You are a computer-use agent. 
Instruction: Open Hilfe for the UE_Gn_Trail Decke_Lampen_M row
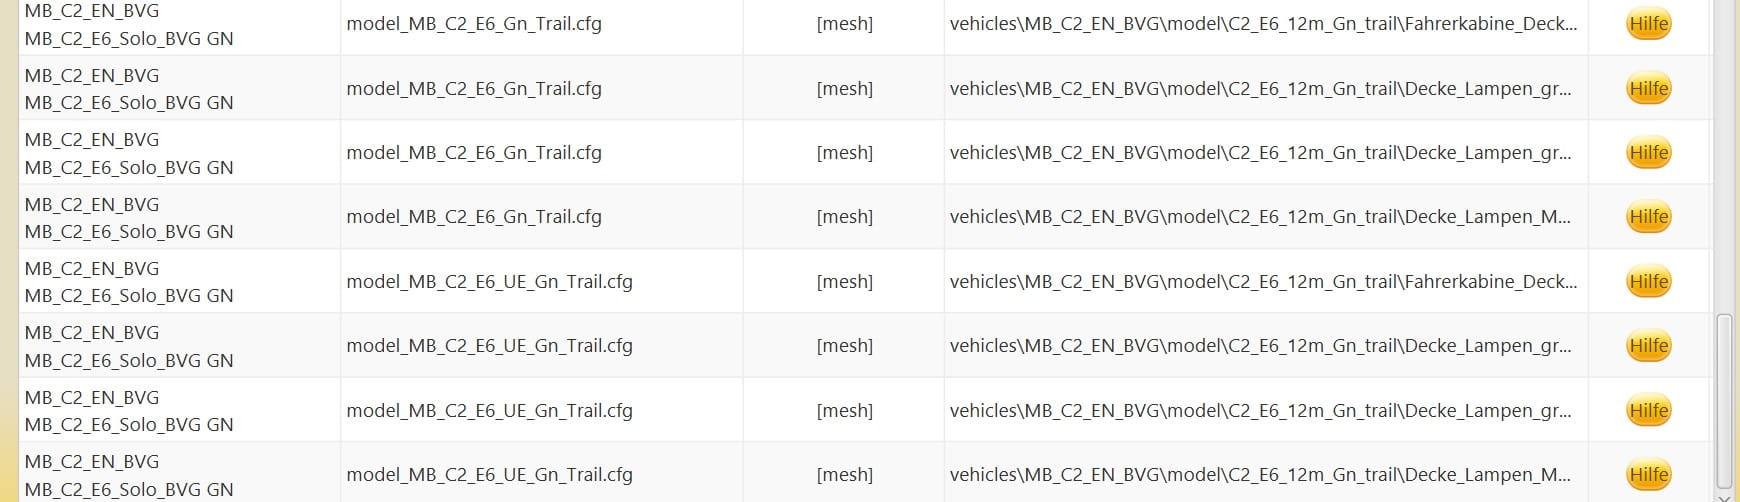tap(1648, 475)
